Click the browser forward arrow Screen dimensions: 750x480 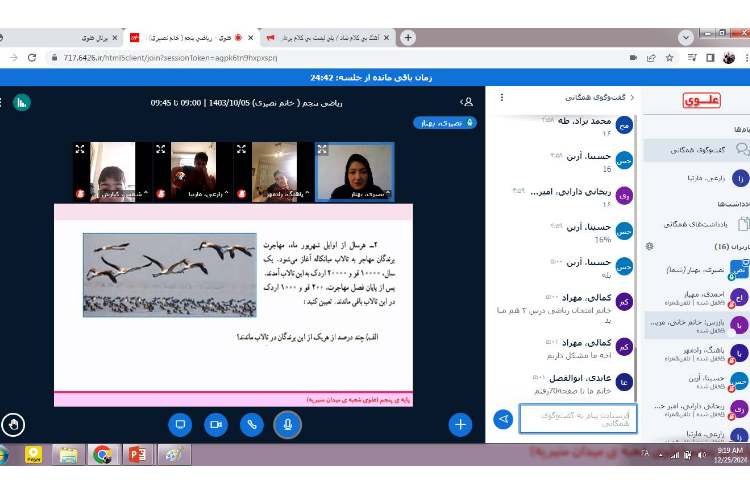pyautogui.click(x=13, y=58)
